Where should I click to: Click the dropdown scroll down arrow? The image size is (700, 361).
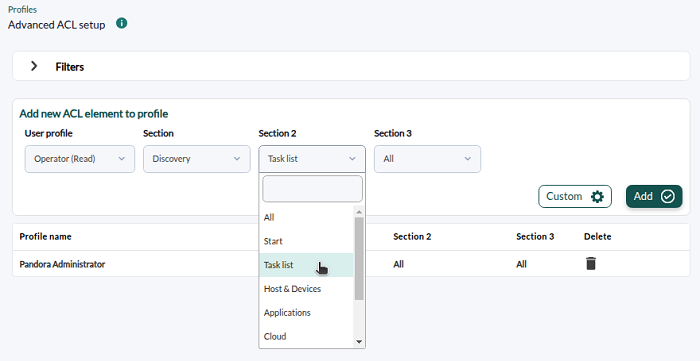click(359, 342)
